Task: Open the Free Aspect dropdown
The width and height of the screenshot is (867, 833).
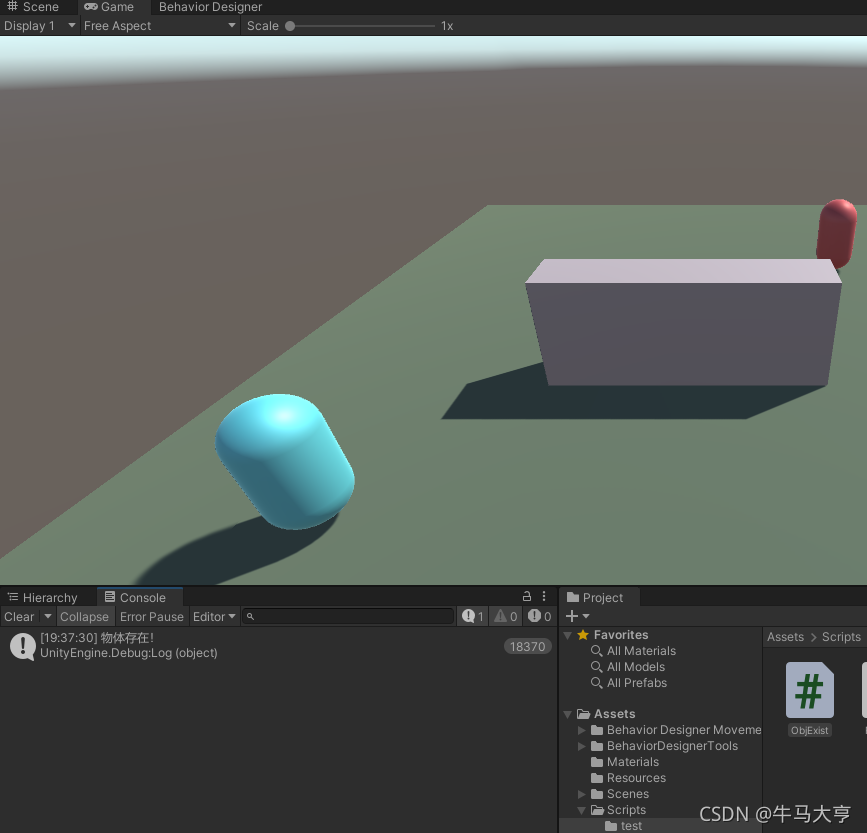Action: click(160, 26)
